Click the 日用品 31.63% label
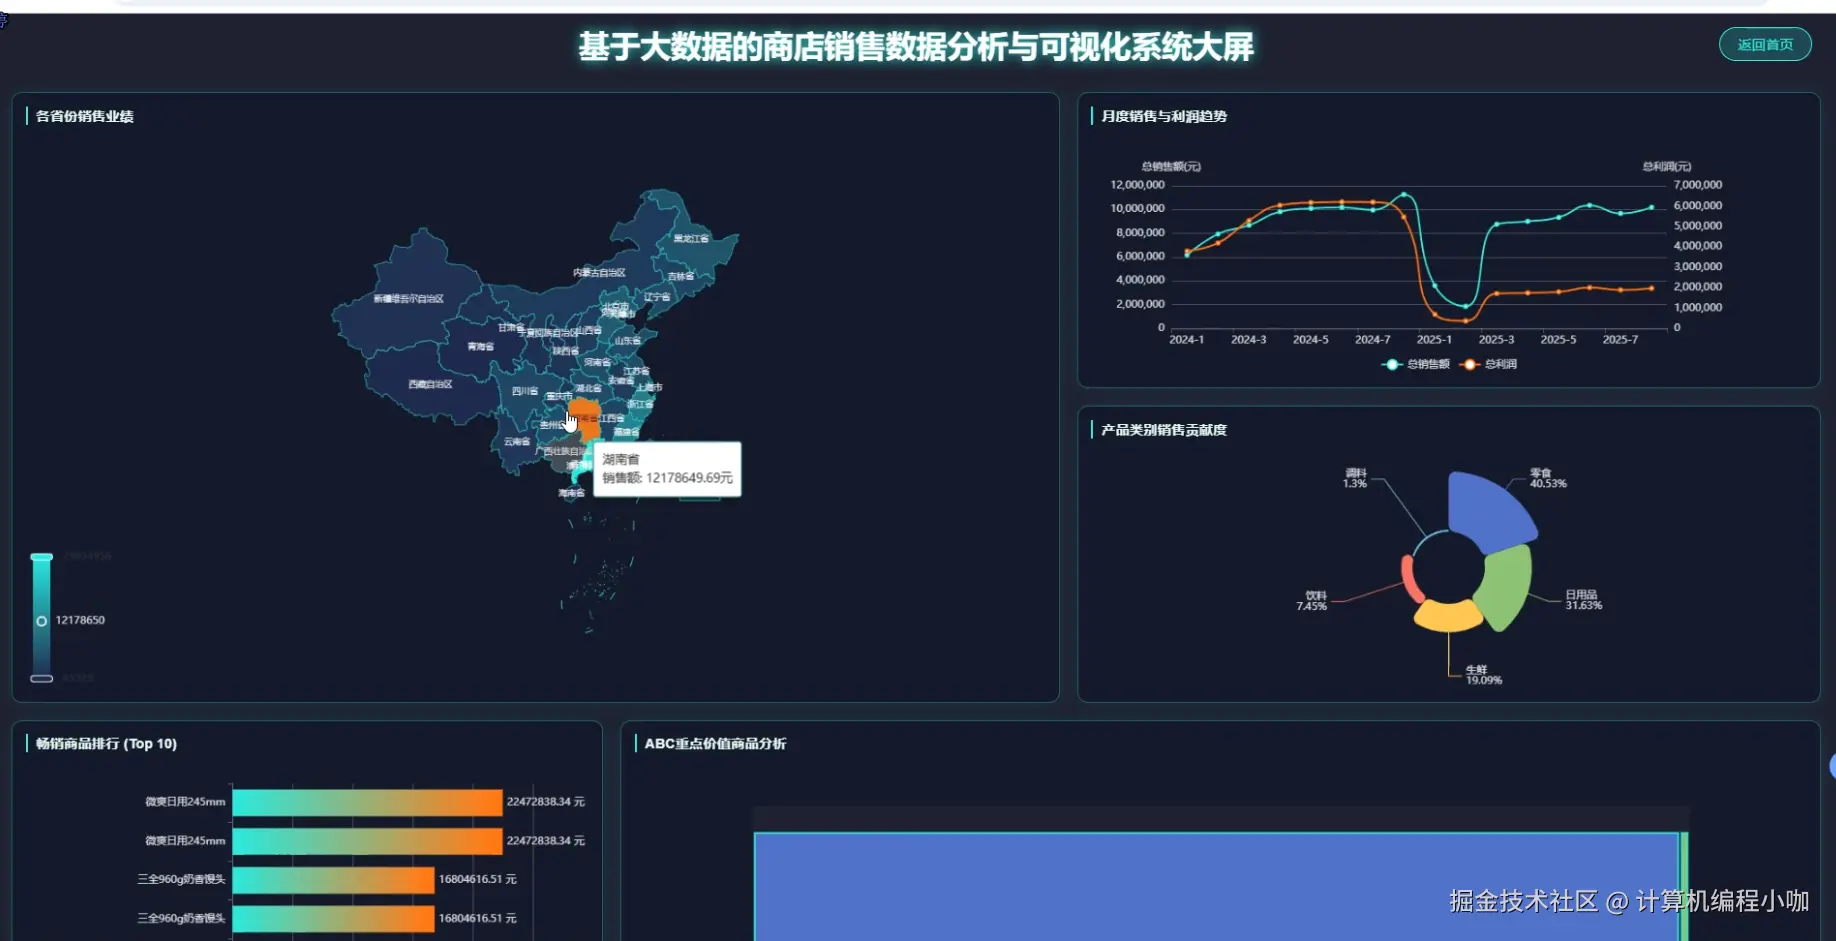Screen dimensions: 1836x941 click(1583, 600)
